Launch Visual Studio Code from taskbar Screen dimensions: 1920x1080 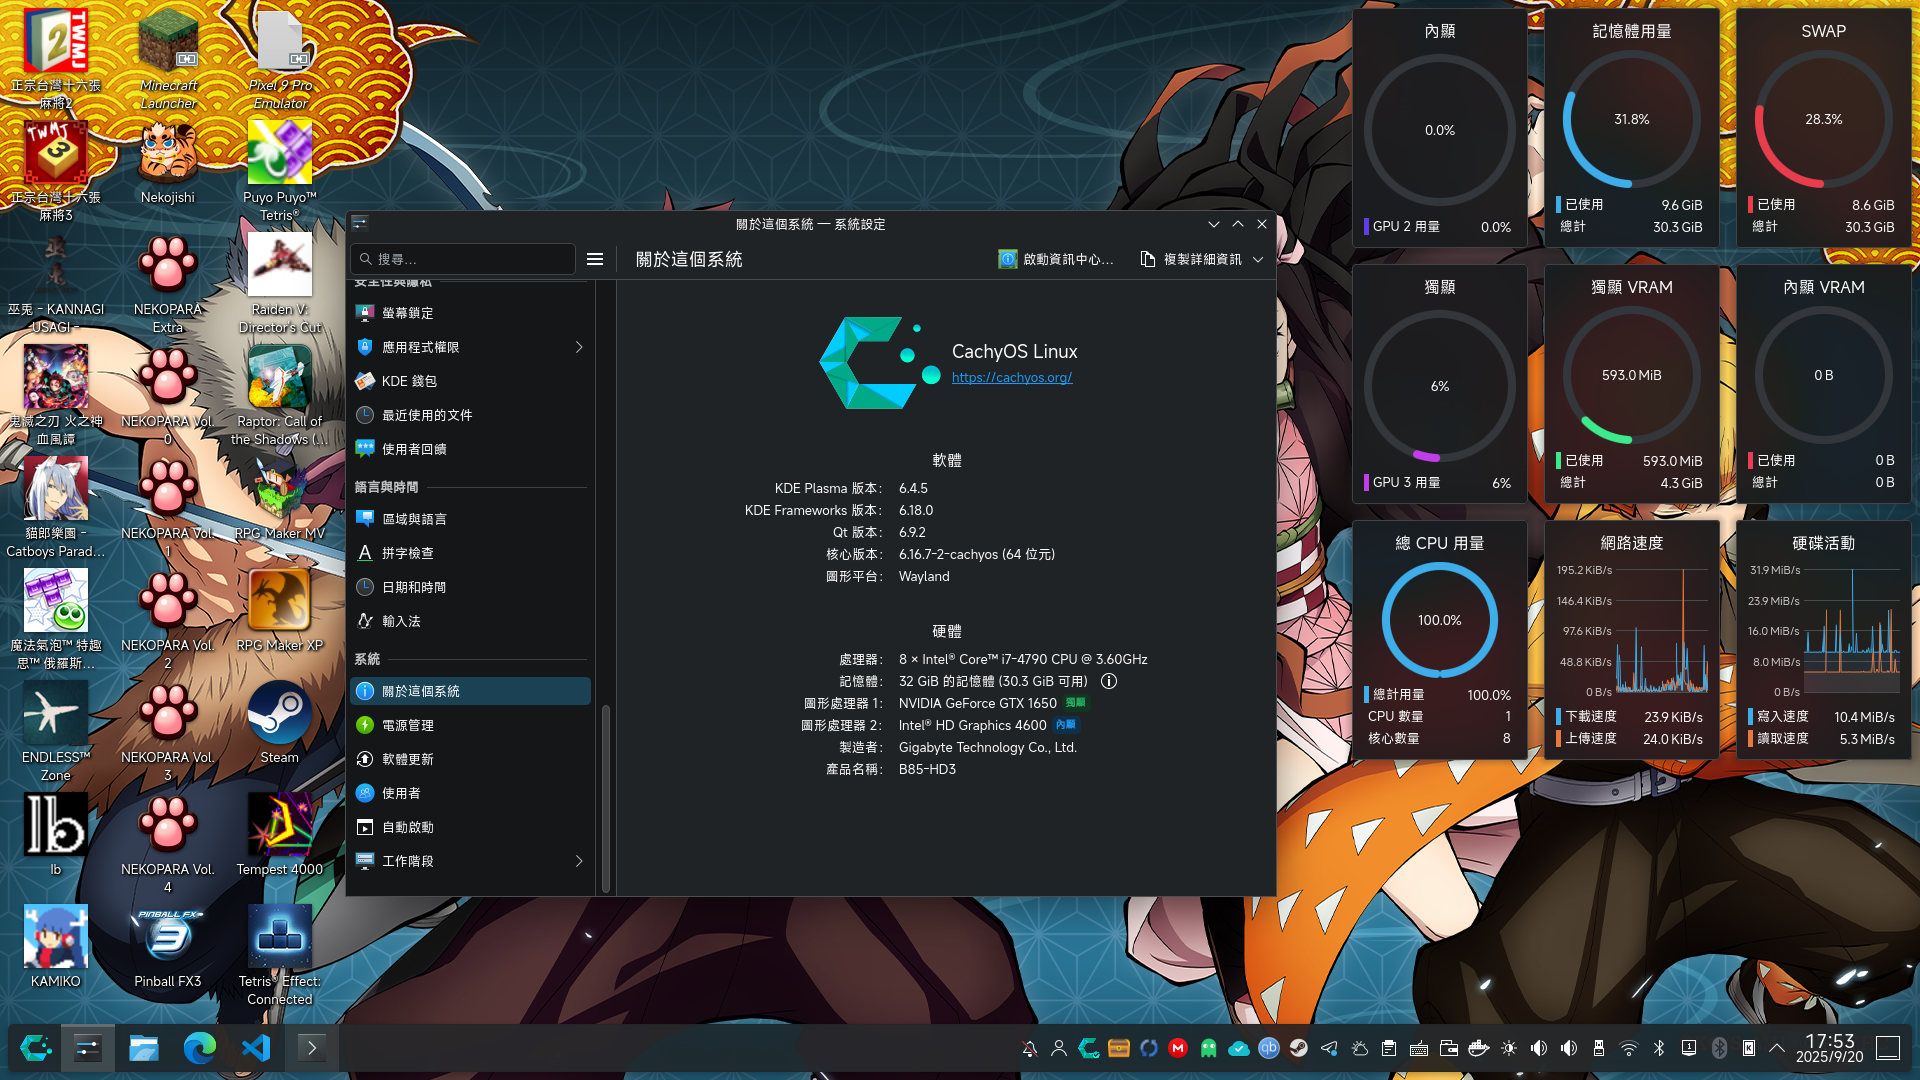point(256,1048)
